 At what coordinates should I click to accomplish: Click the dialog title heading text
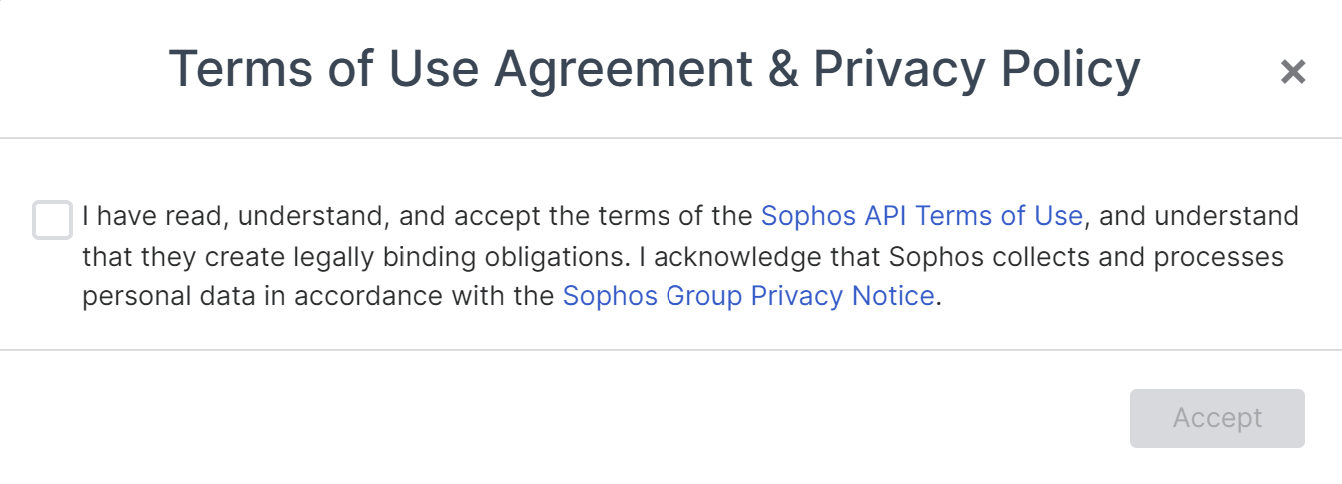click(x=654, y=70)
